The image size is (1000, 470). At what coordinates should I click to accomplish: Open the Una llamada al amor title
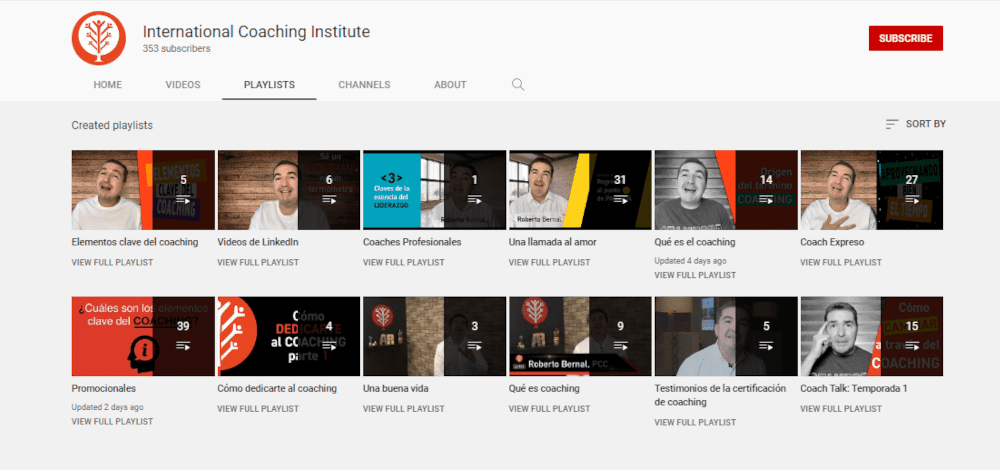[x=552, y=242]
